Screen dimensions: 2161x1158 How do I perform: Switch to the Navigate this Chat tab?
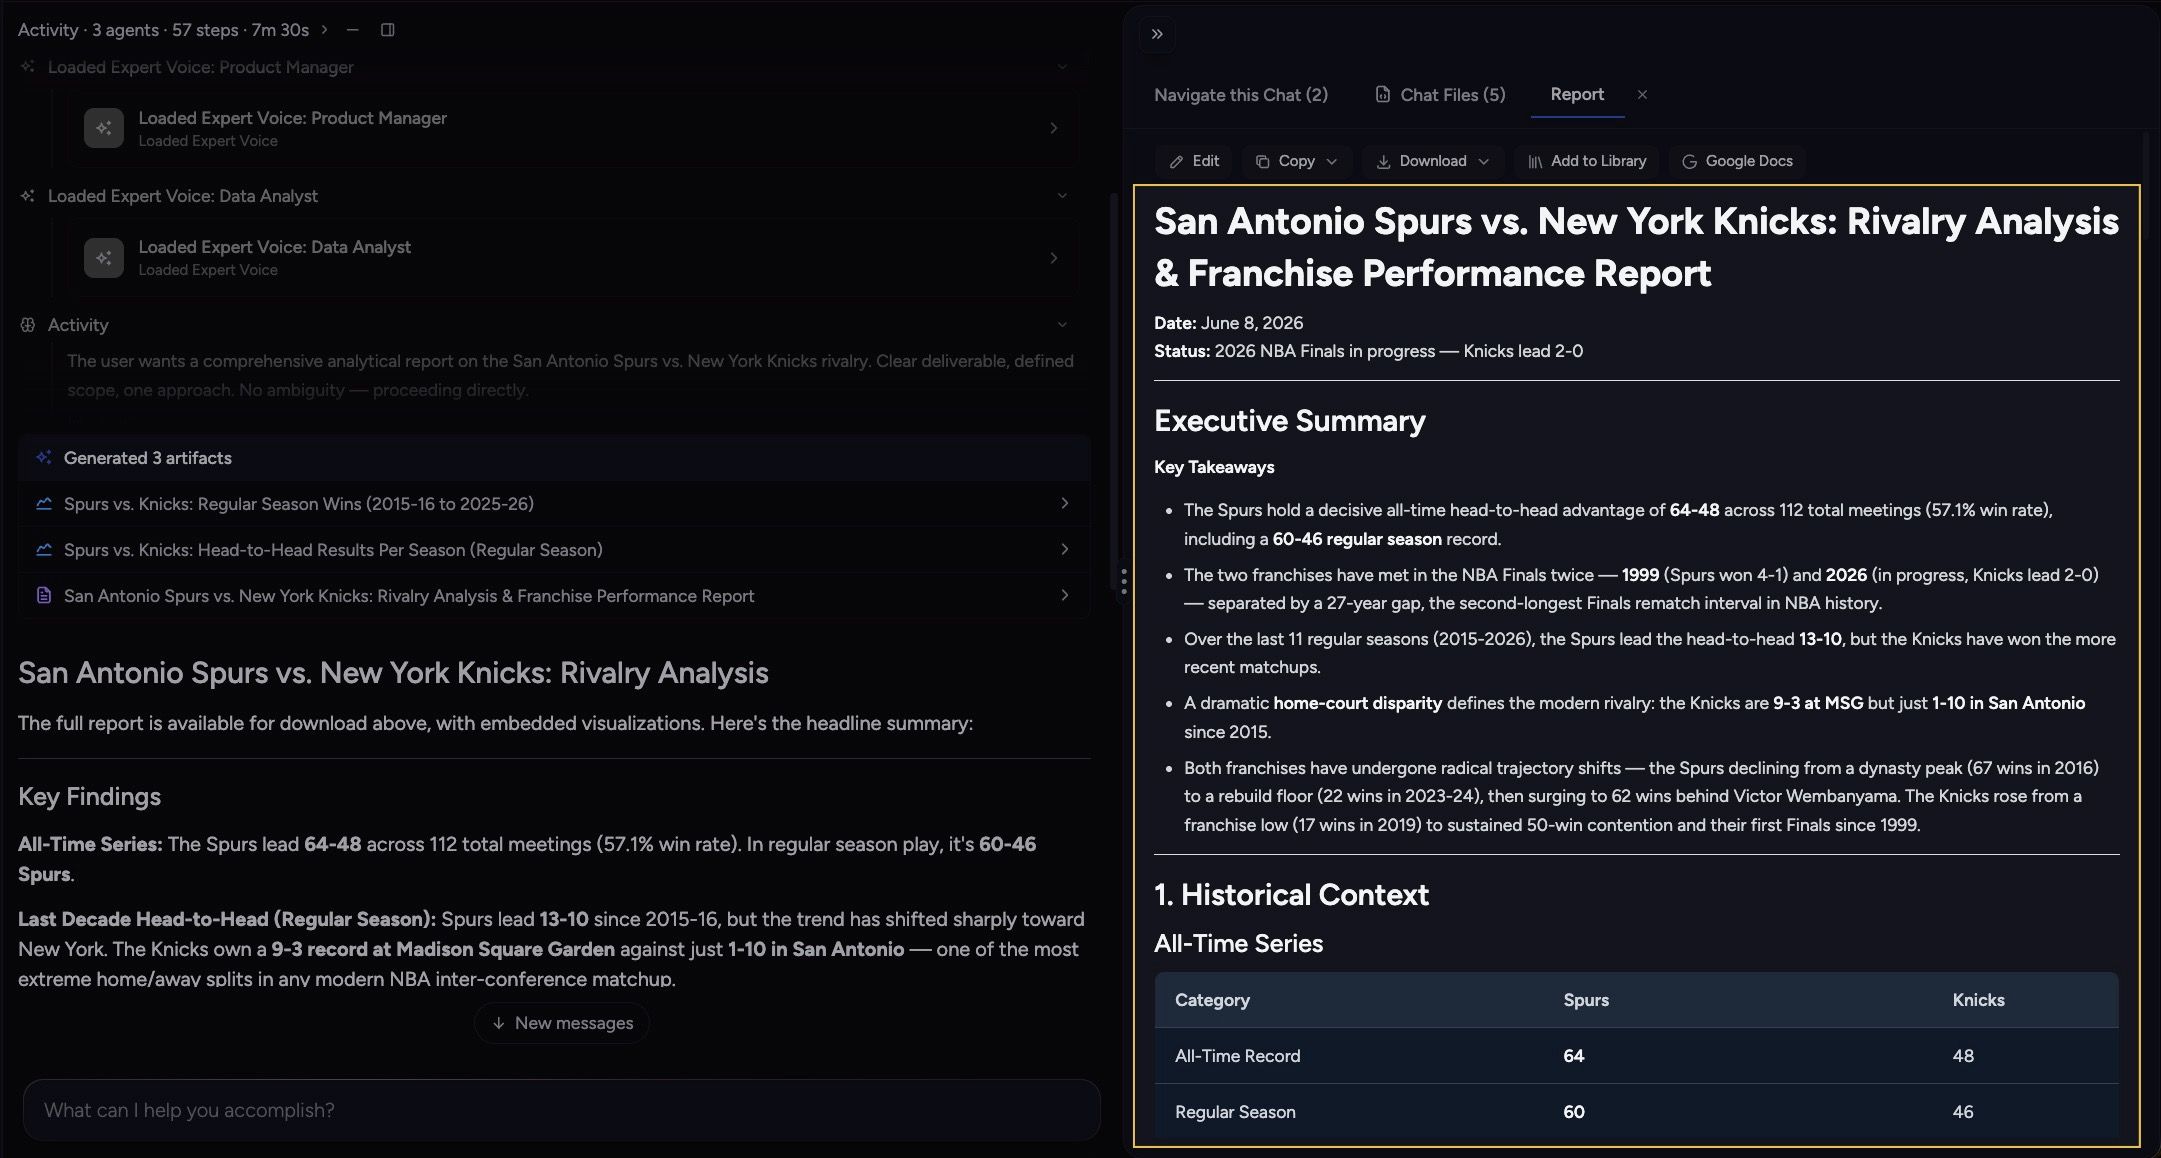pos(1241,95)
